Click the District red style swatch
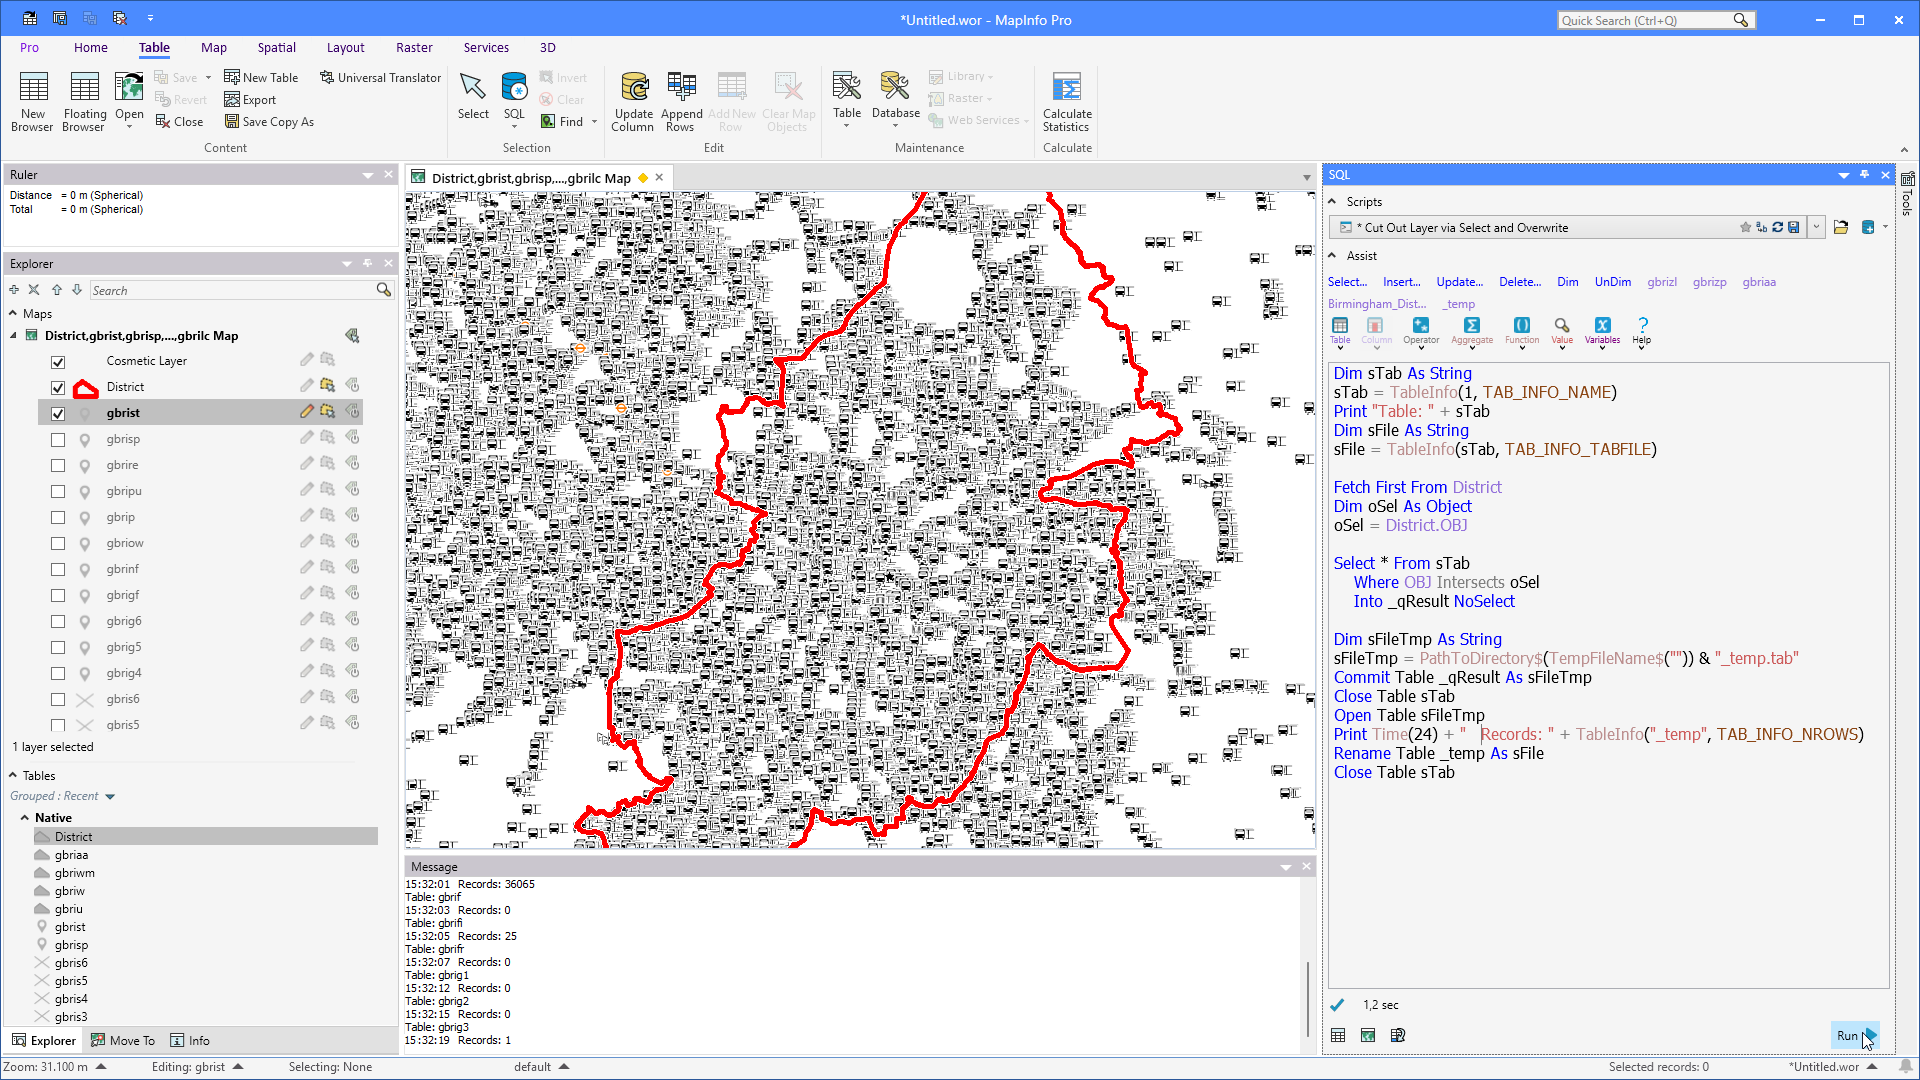Viewport: 1920px width, 1080px height. click(x=86, y=388)
